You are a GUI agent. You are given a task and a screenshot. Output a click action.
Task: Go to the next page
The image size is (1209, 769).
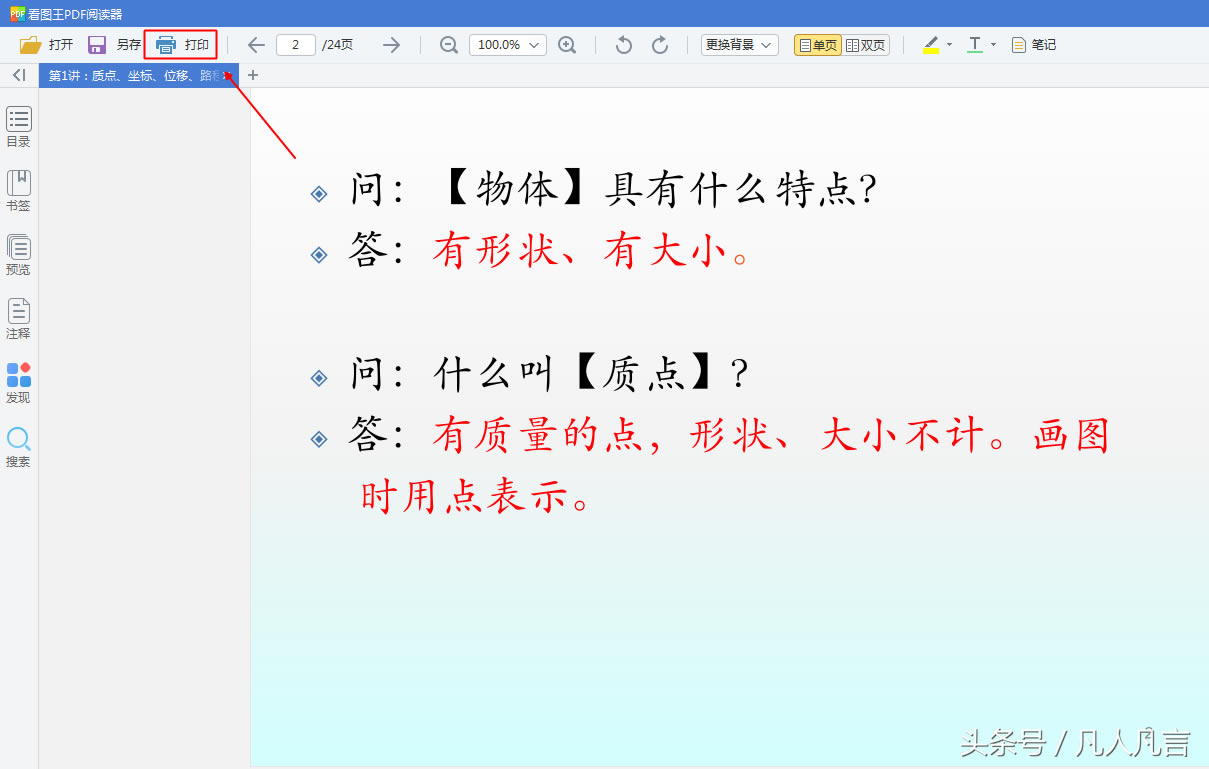tap(391, 44)
